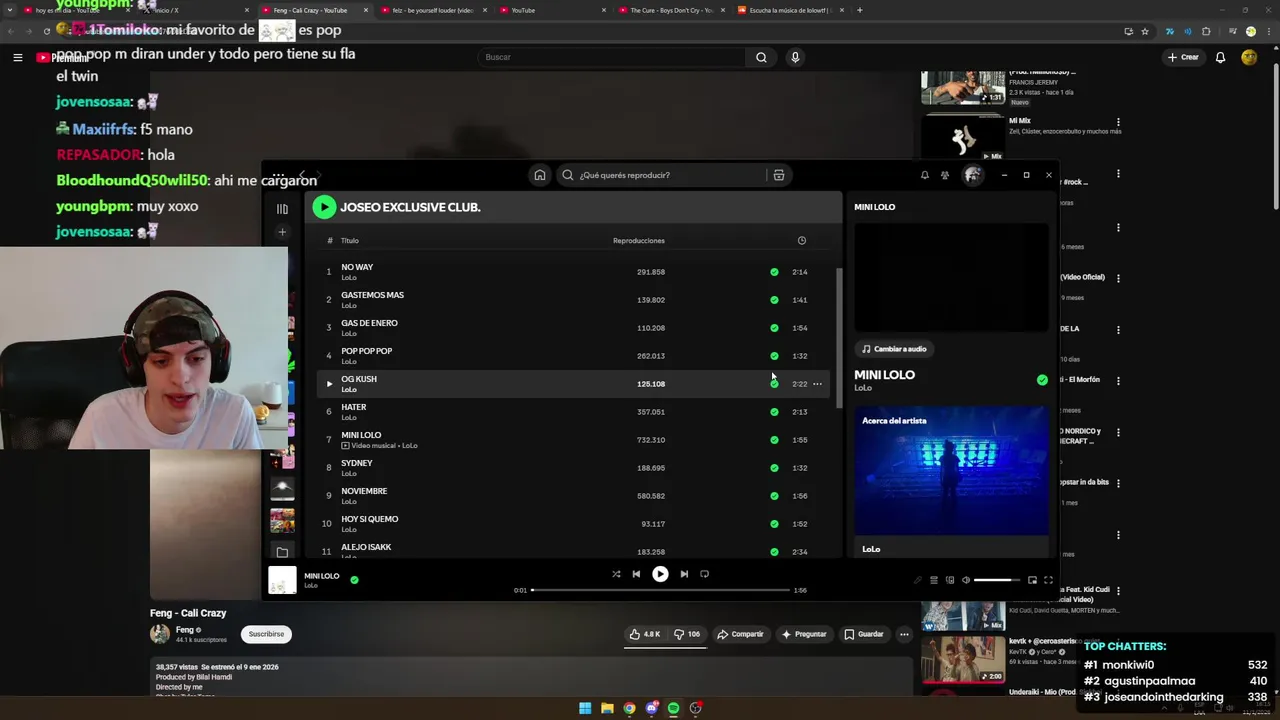Open Spotify from the Windows taskbar

coord(673,708)
